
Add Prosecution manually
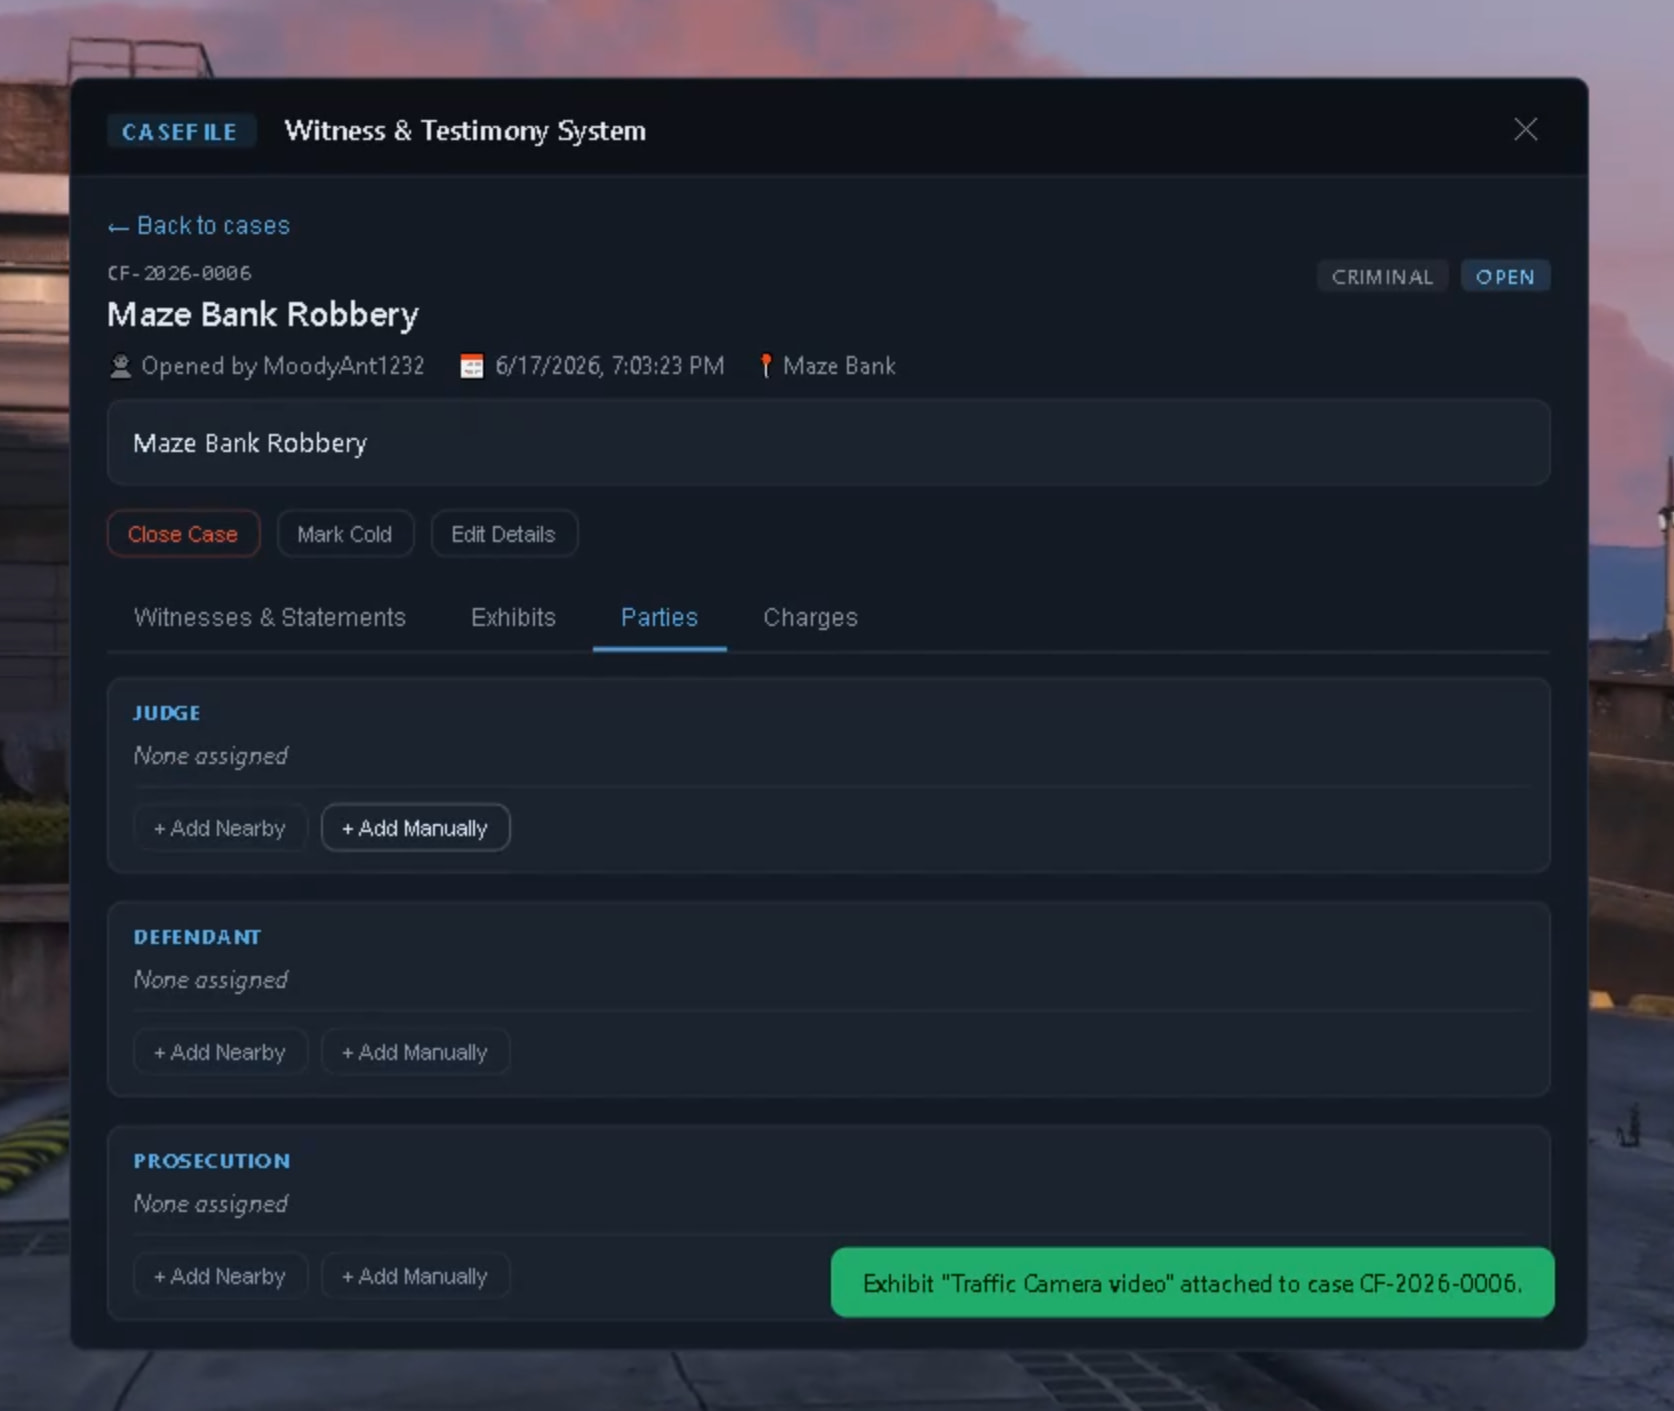pyautogui.click(x=415, y=1277)
